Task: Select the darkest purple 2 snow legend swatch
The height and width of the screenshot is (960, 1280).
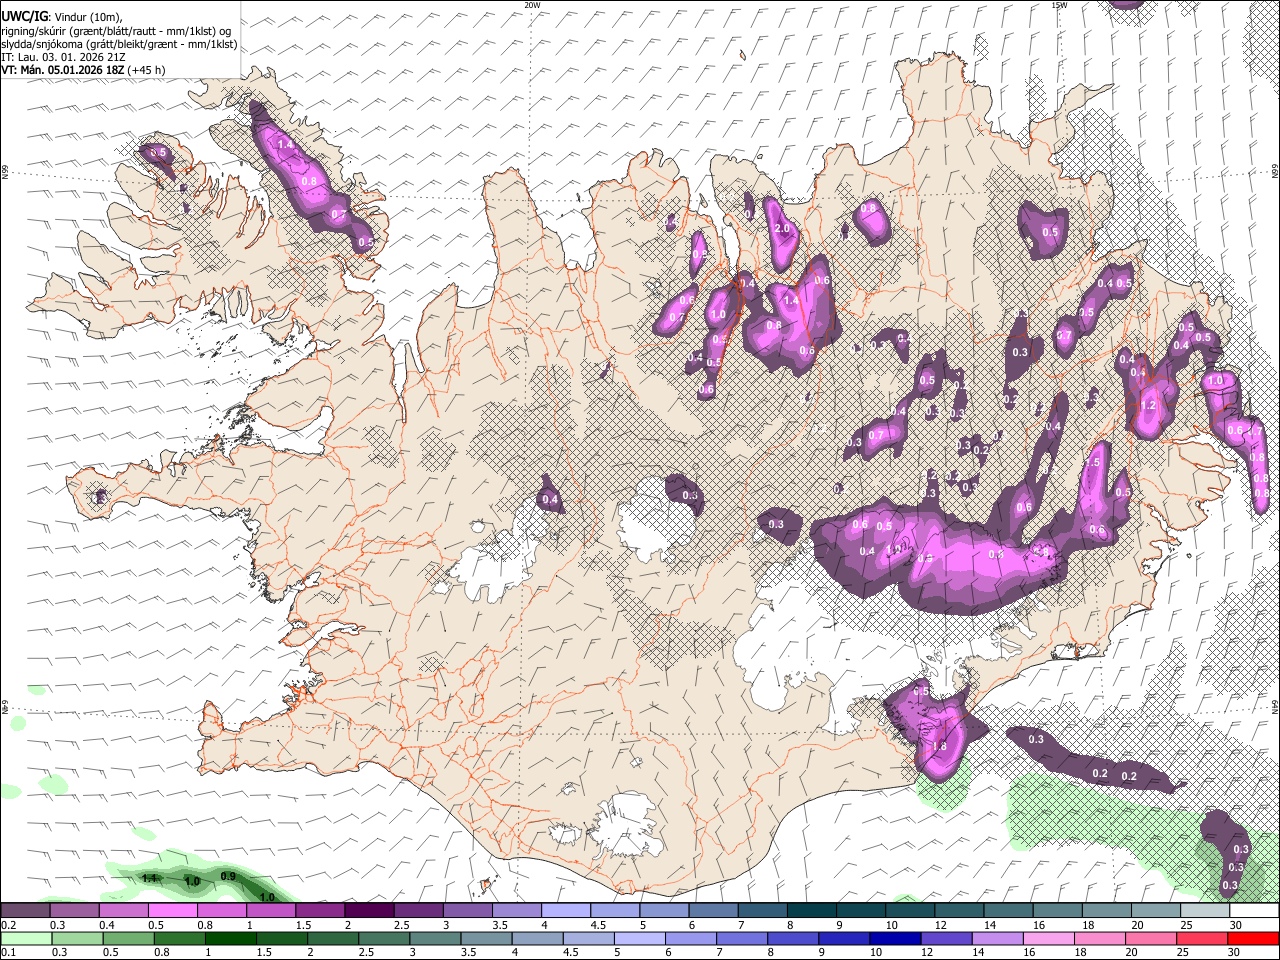Action: (x=368, y=911)
